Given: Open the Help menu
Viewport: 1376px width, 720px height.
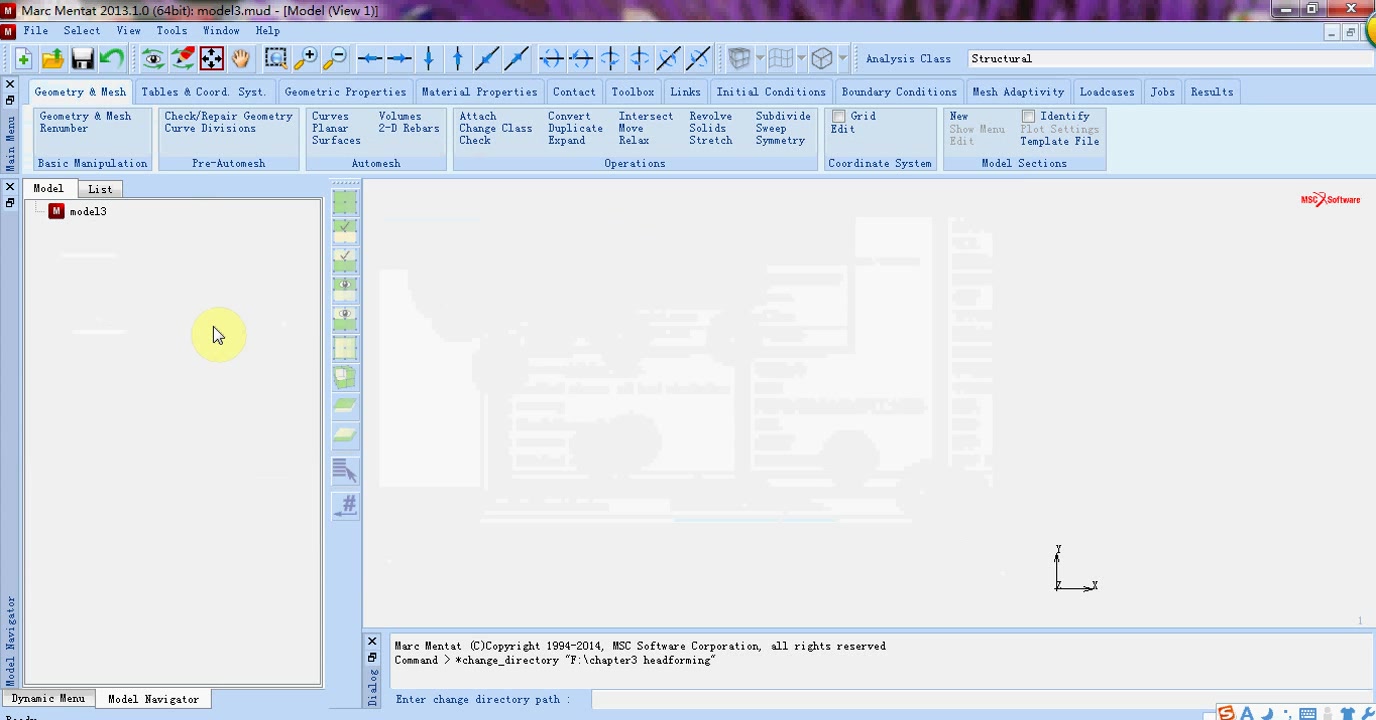Looking at the screenshot, I should (x=267, y=31).
